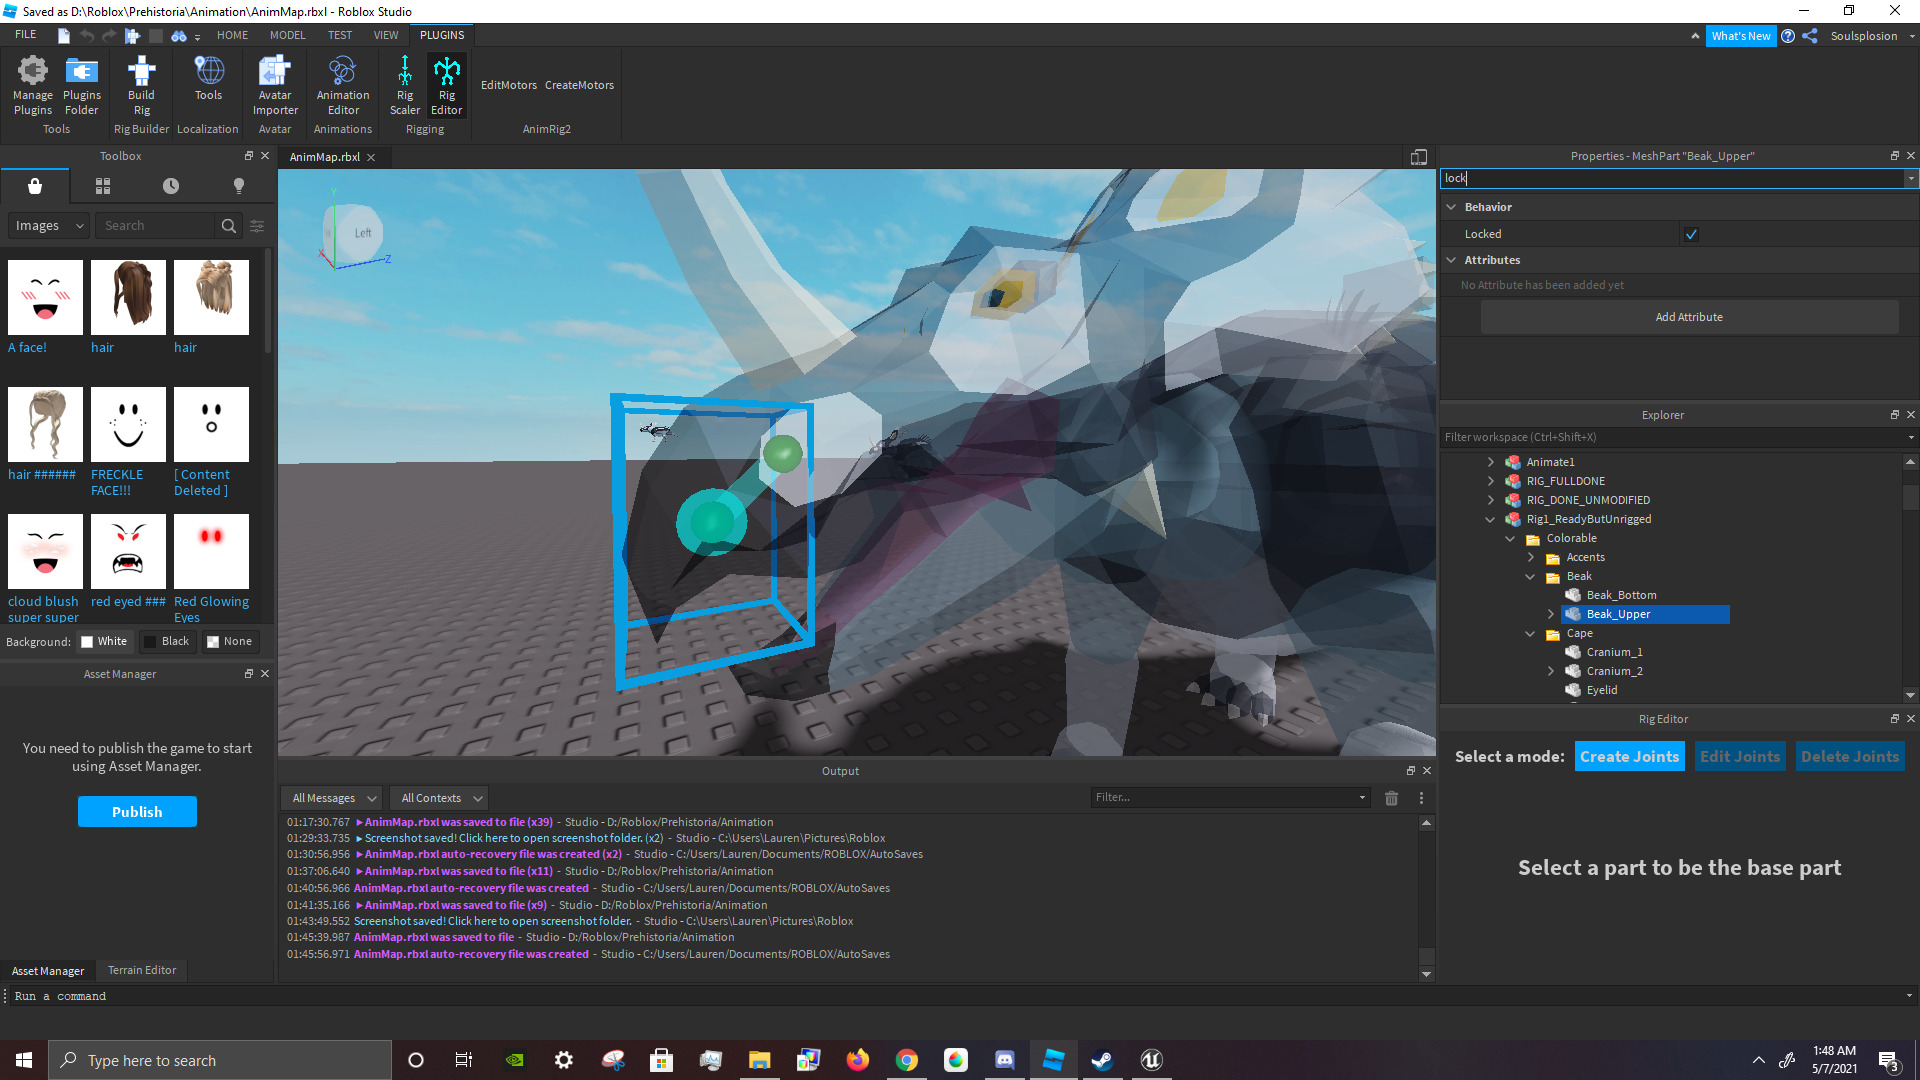Click the Rig Scaler plugin icon
The height and width of the screenshot is (1080, 1920).
(404, 85)
